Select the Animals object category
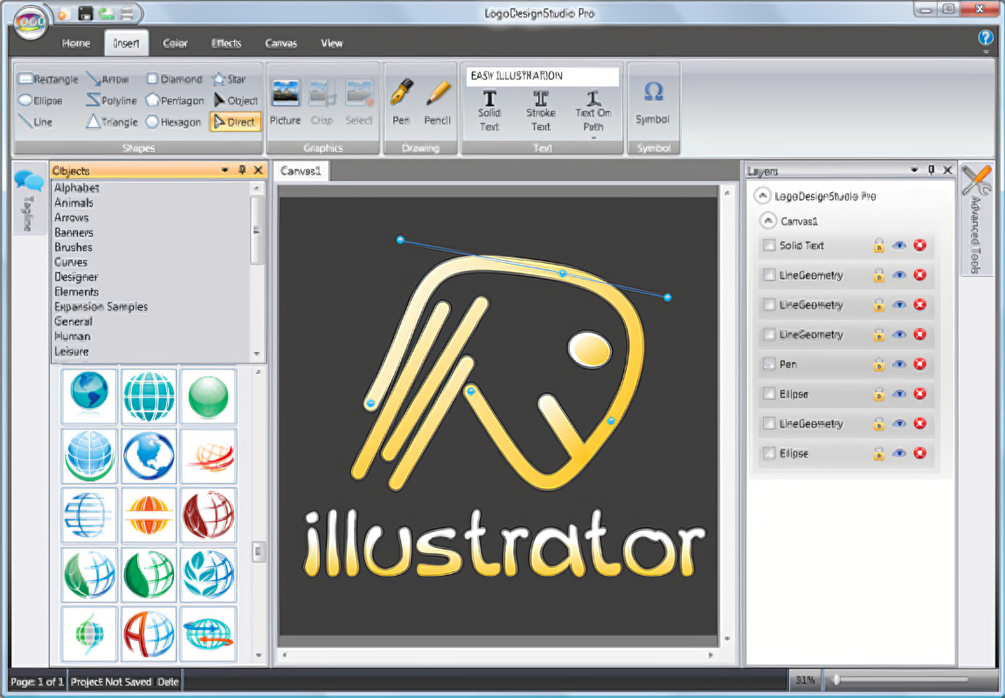The height and width of the screenshot is (698, 1005). pyautogui.click(x=74, y=203)
